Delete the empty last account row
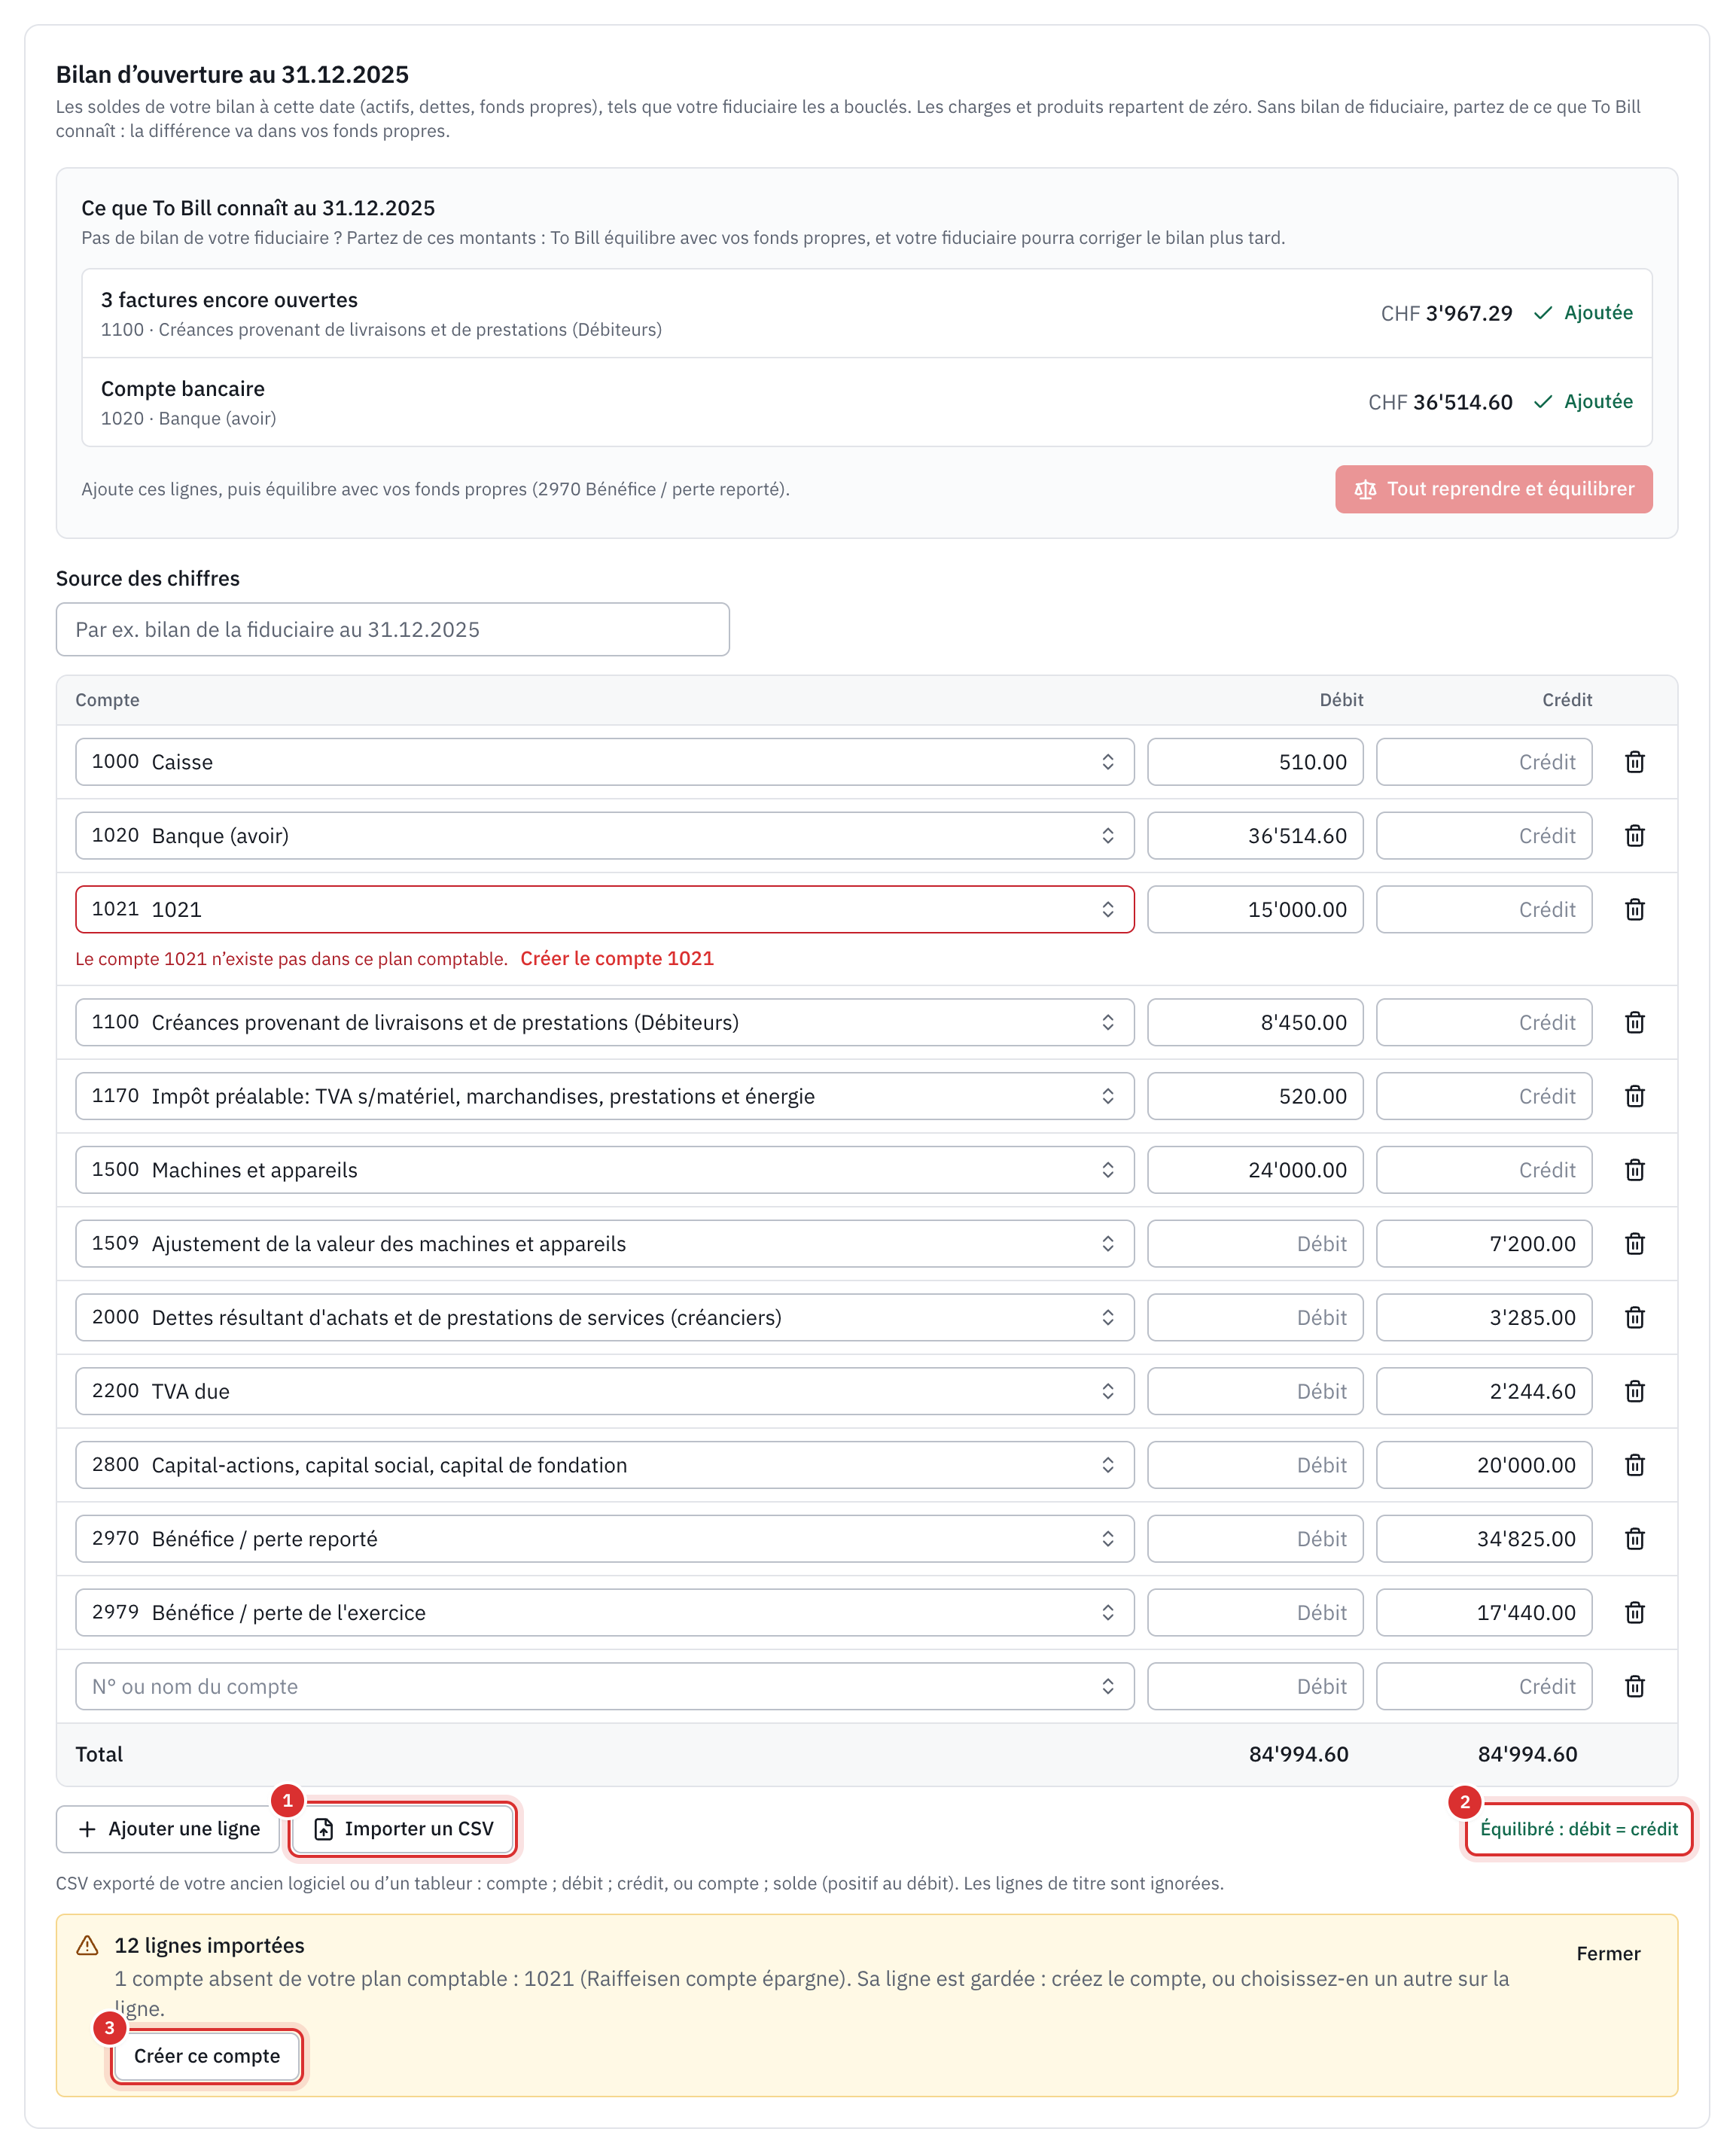This screenshot has width=1736, height=2153. (x=1634, y=1687)
